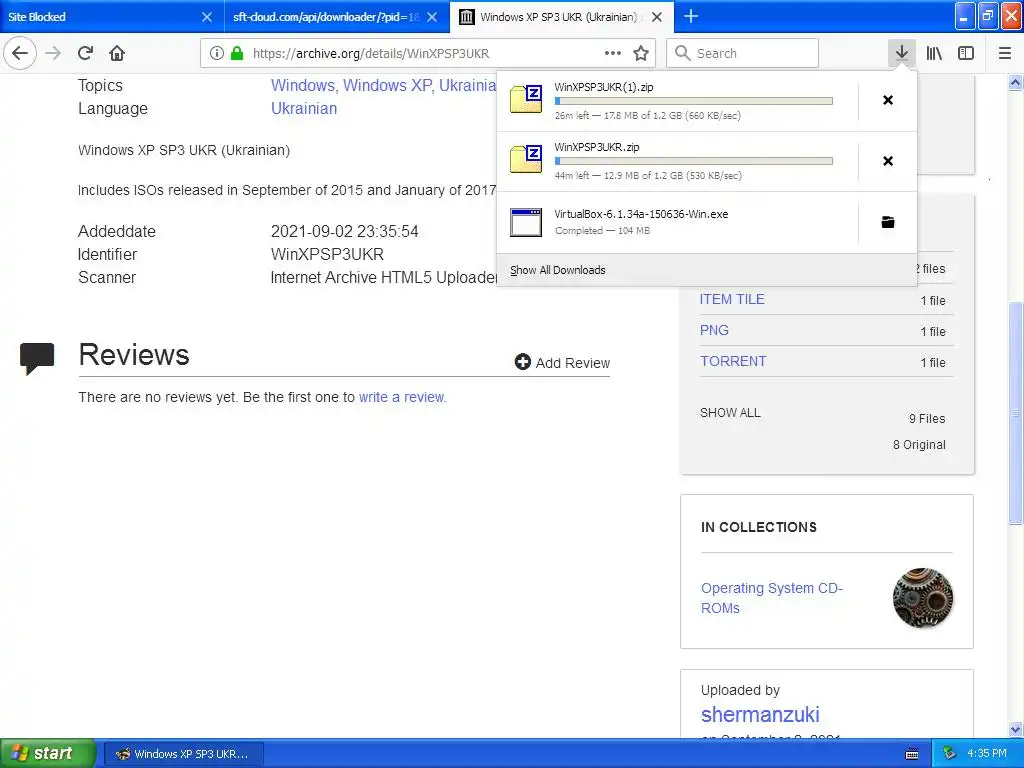Click the scrollbar up arrow

pos(1015,82)
